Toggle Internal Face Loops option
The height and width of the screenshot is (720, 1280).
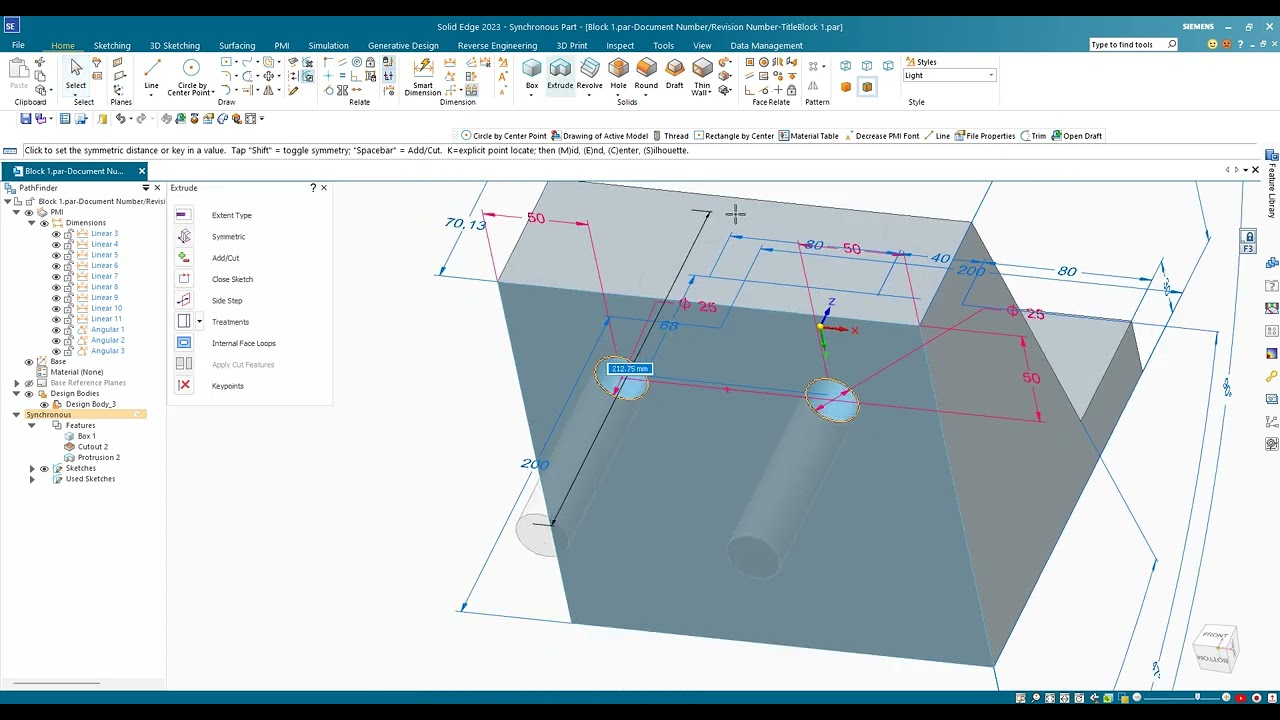(x=183, y=343)
